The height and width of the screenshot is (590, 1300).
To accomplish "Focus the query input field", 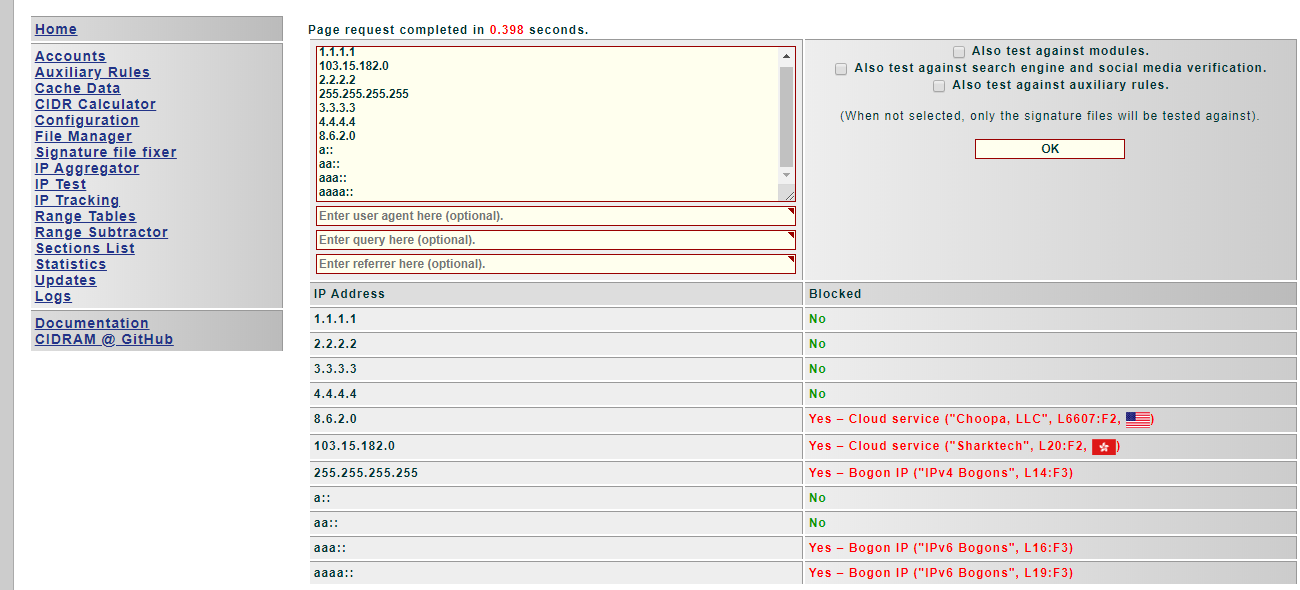I will click(556, 240).
